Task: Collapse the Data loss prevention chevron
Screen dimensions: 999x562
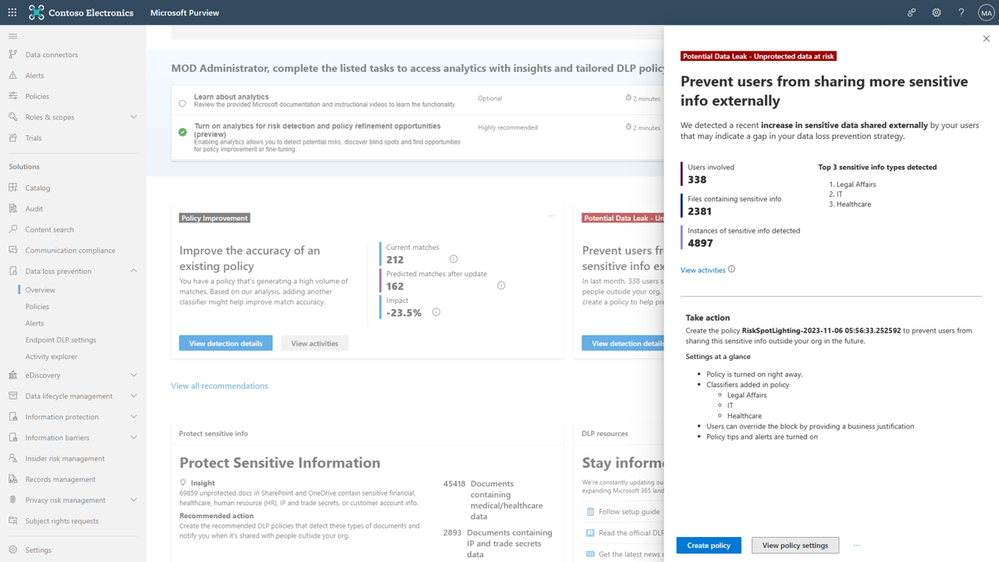Action: 133,271
